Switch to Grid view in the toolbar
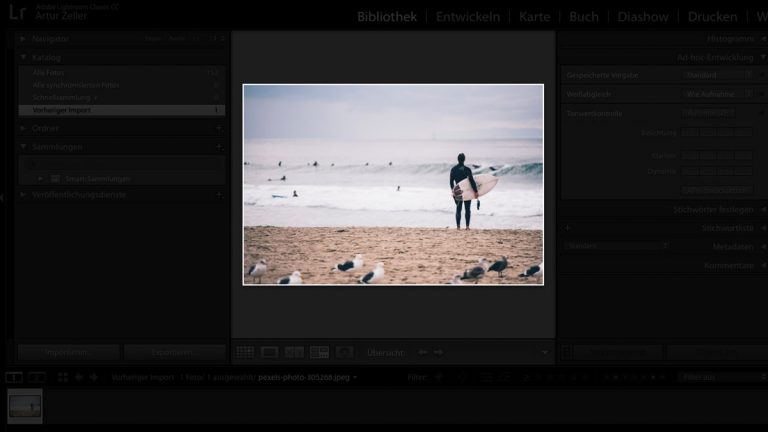 pos(245,352)
